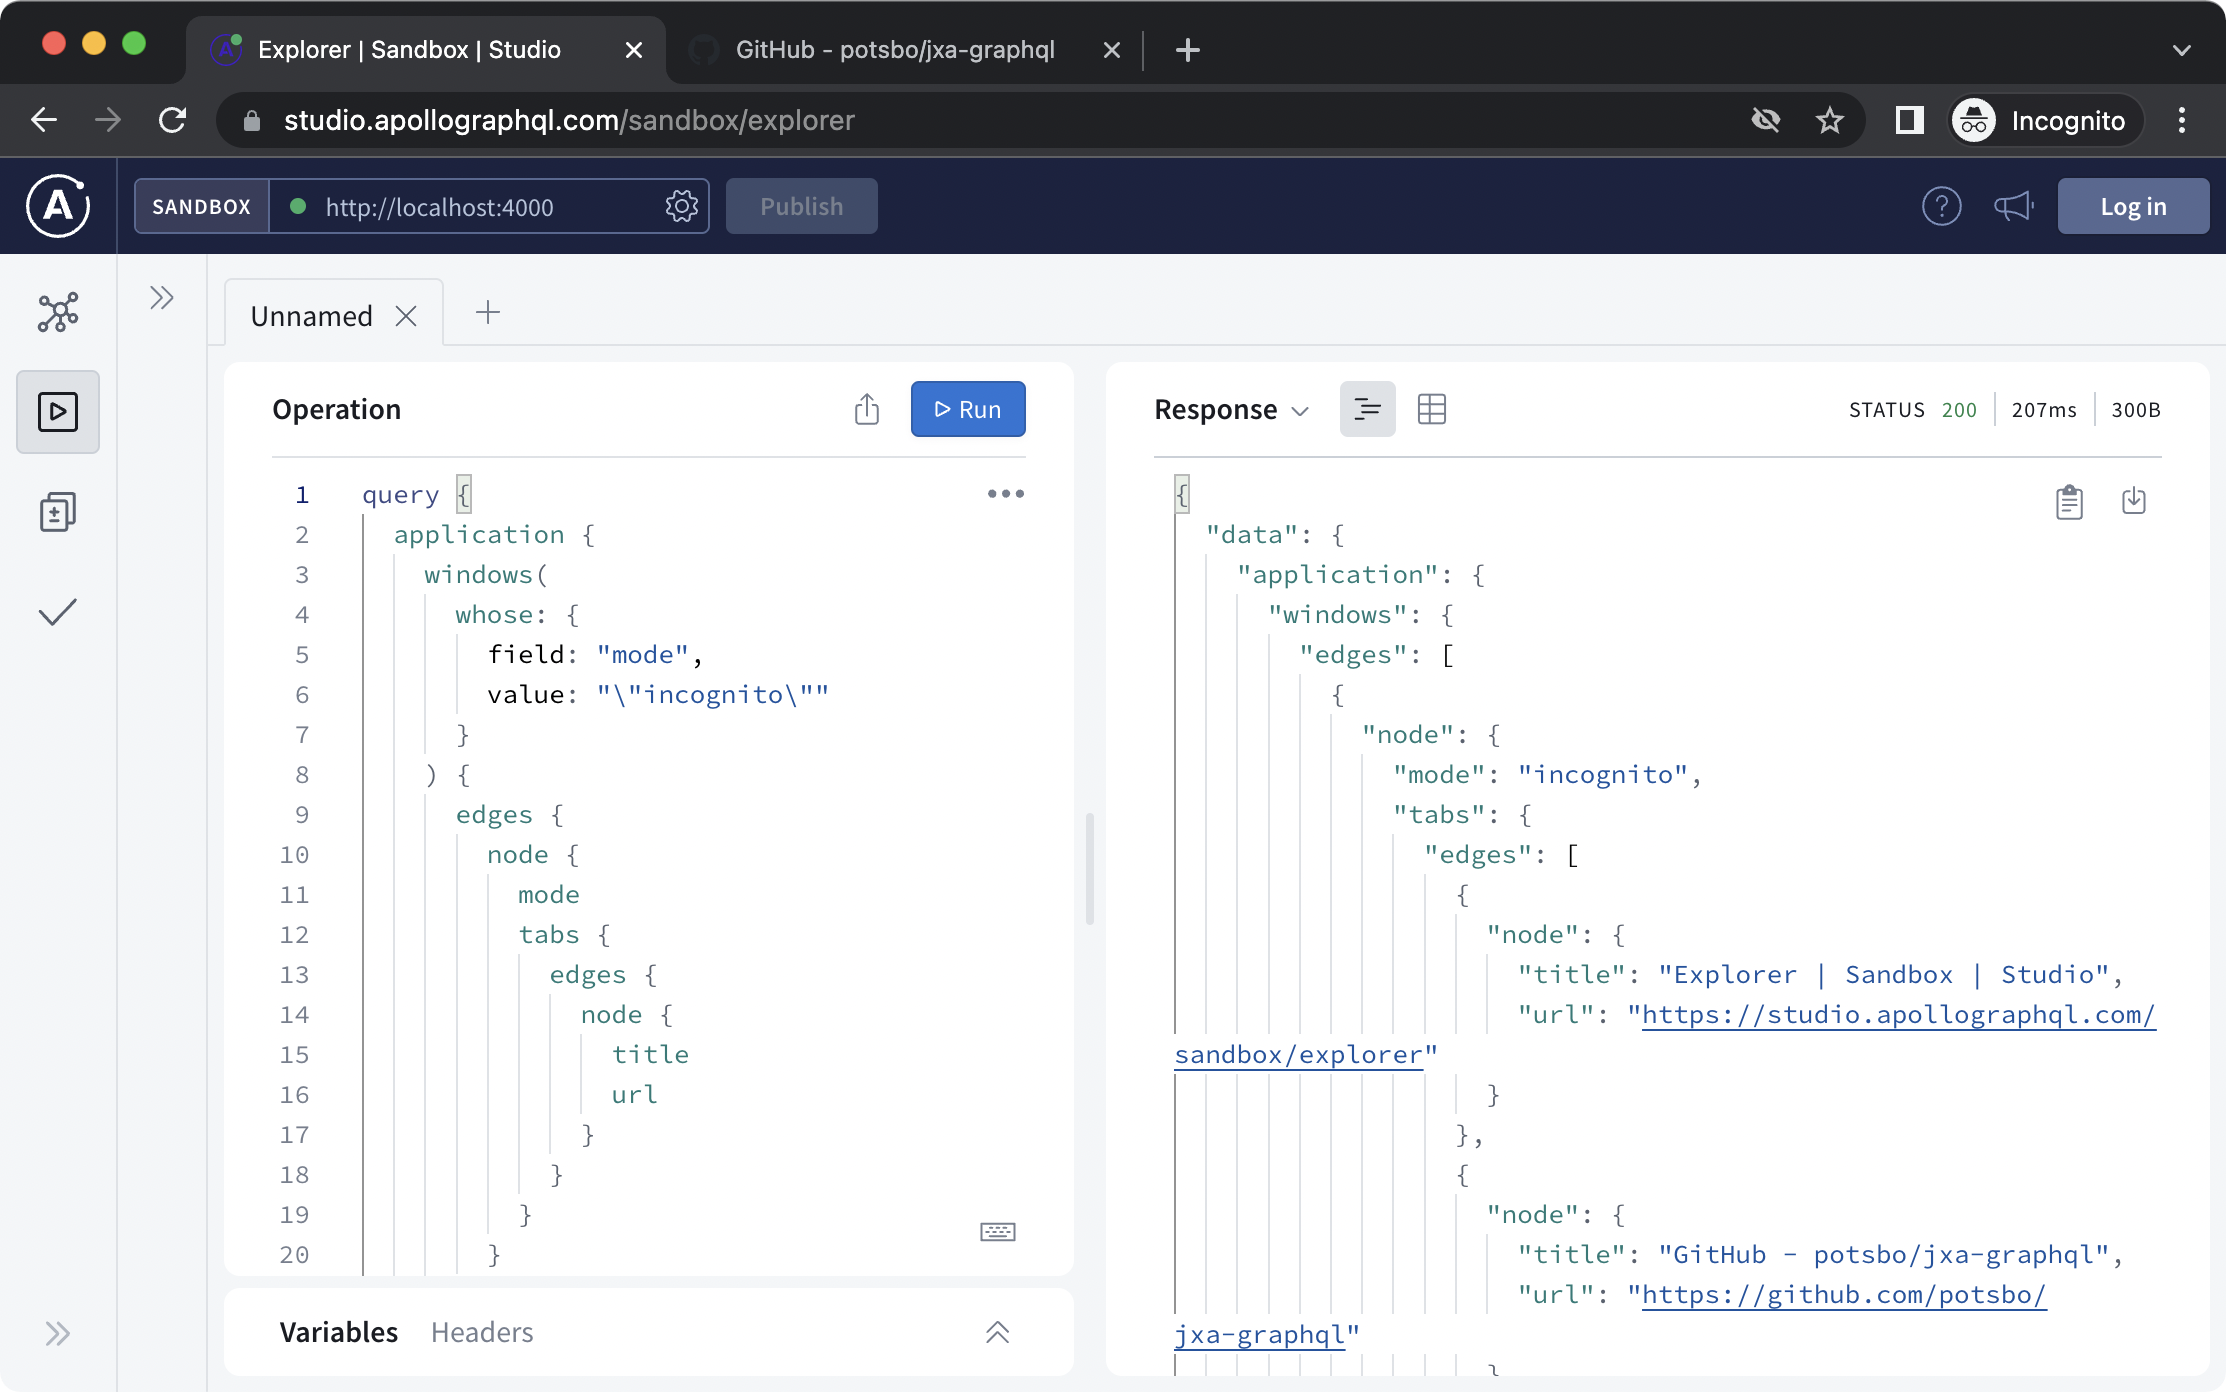Switch to GitHub potsbo/jxa-graphql browser tab
Viewport: 2226px width, 1392px height.
[895, 50]
